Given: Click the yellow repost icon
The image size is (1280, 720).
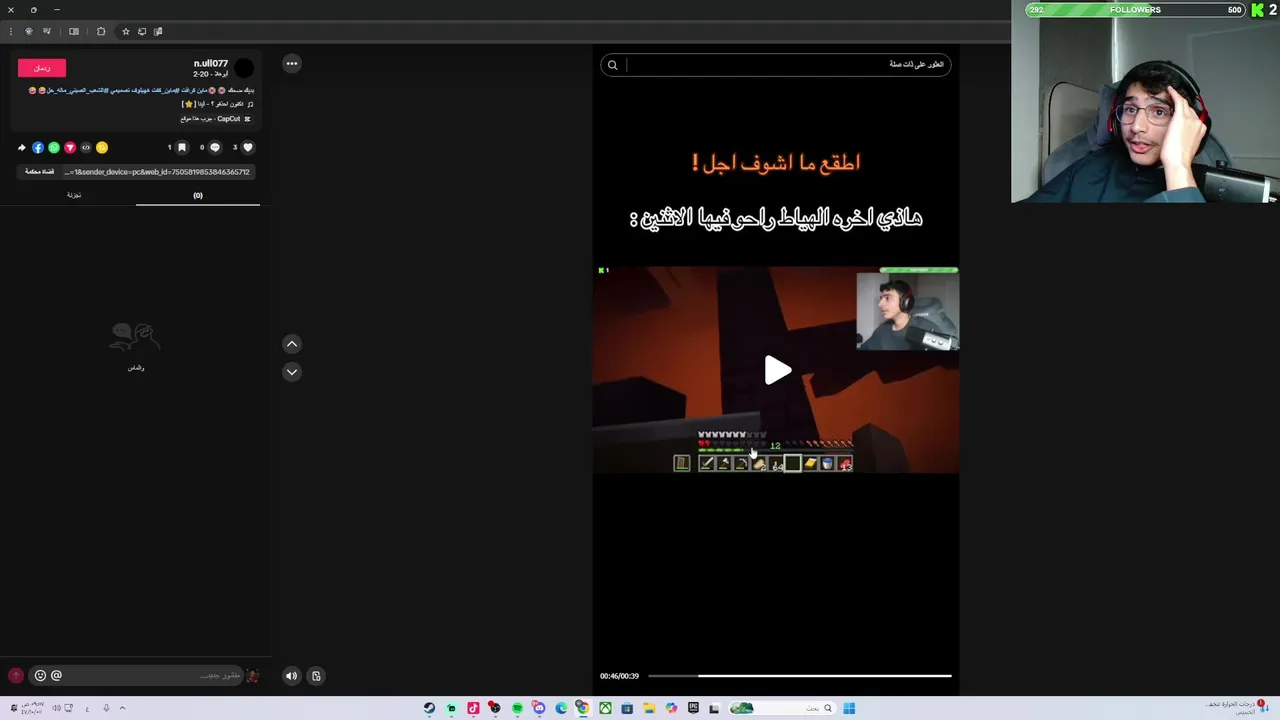Looking at the screenshot, I should click(x=102, y=147).
